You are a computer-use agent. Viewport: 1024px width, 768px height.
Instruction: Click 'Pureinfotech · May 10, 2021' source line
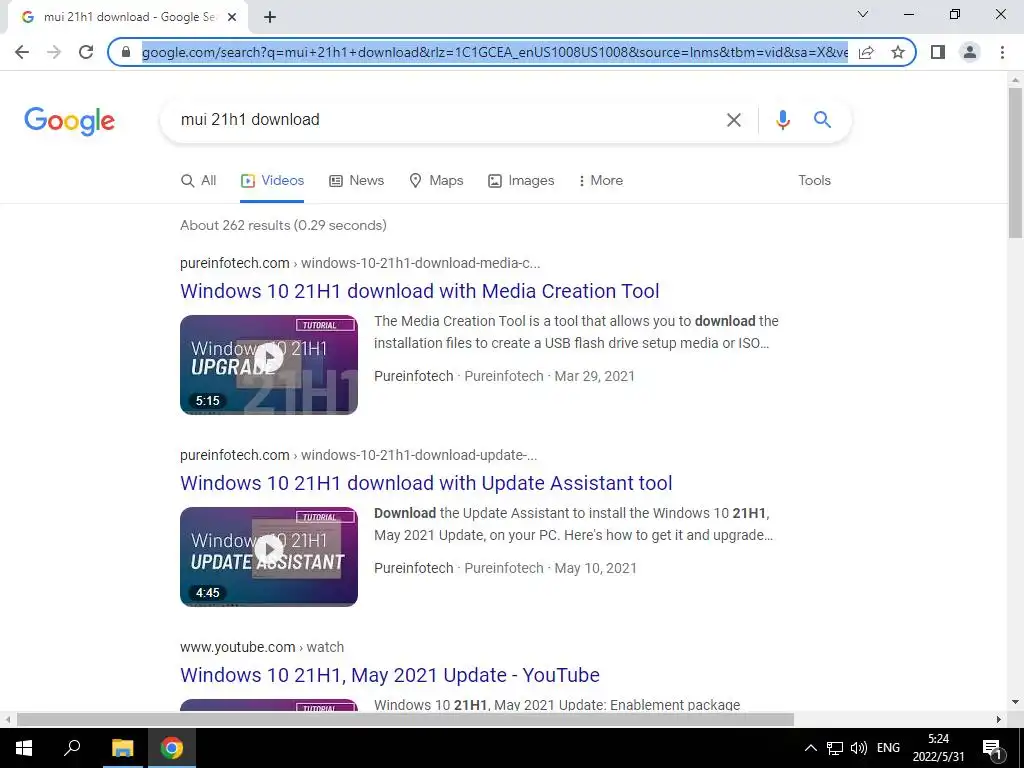coord(505,569)
